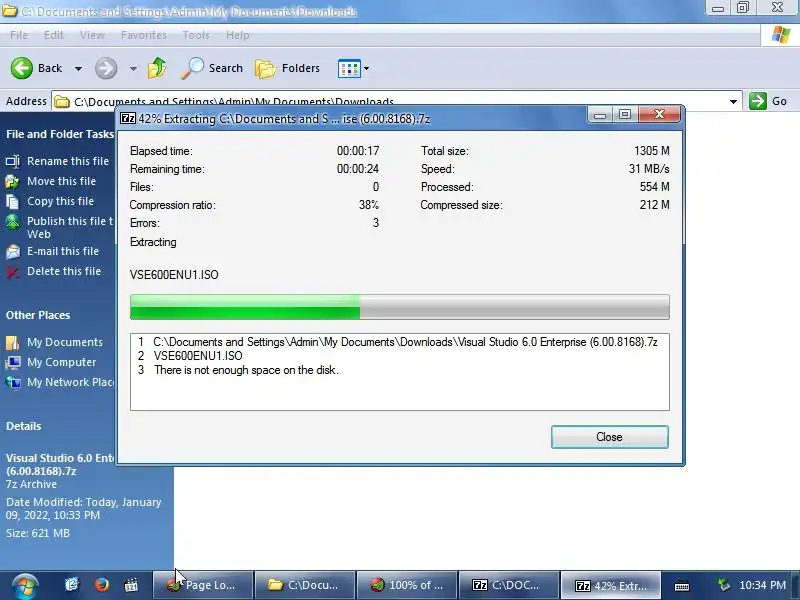Open the File menu
This screenshot has height=600, width=800.
pyautogui.click(x=19, y=35)
